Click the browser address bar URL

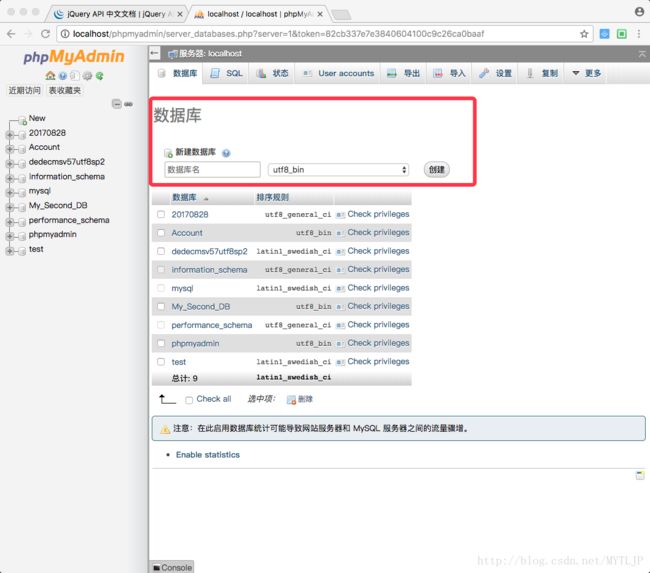pyautogui.click(x=278, y=34)
